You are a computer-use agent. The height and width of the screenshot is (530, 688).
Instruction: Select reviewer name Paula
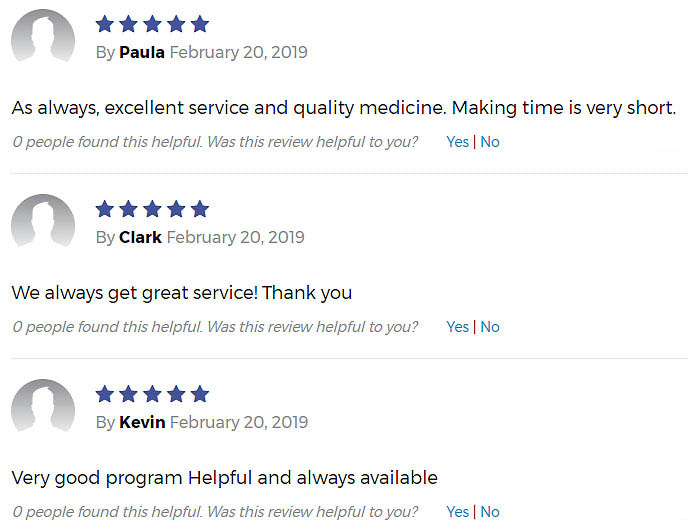tap(142, 52)
